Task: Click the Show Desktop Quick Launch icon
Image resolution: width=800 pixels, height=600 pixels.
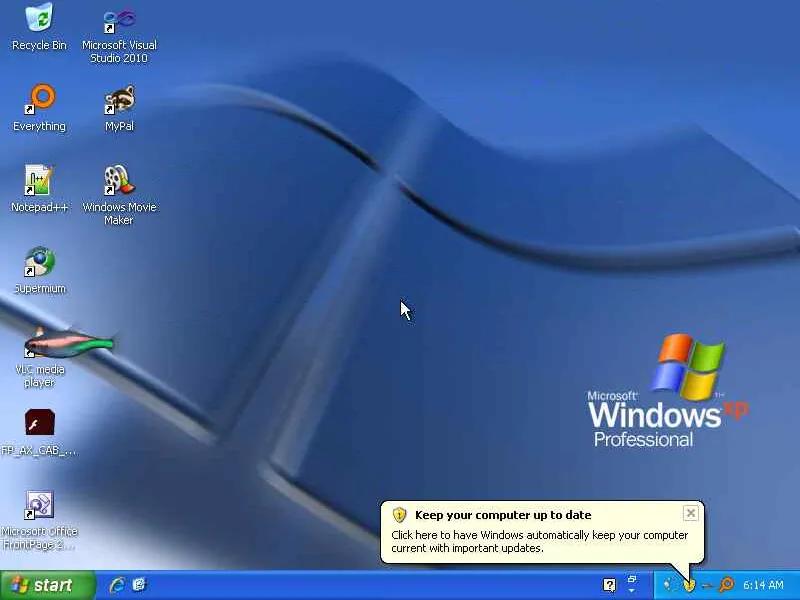Action: tap(139, 585)
